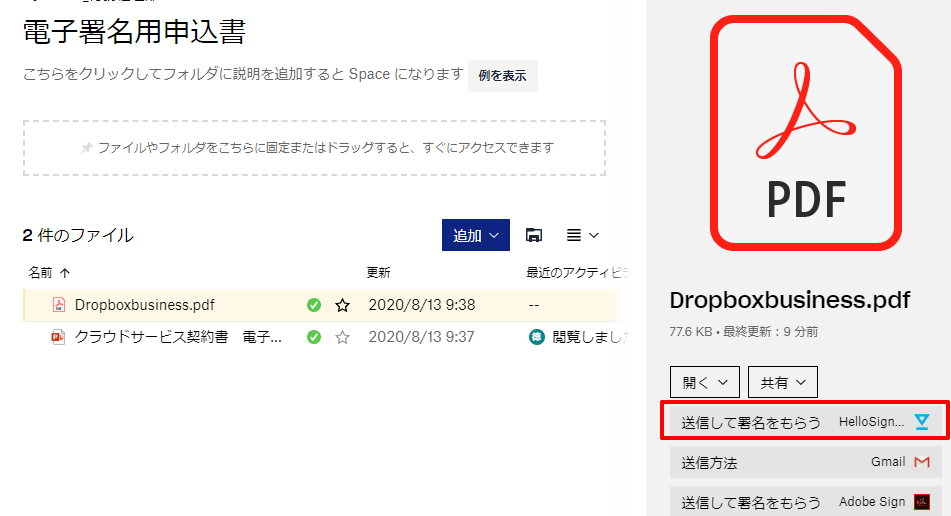
Task: Choose 送信方法 Gmail option
Action: (805, 462)
